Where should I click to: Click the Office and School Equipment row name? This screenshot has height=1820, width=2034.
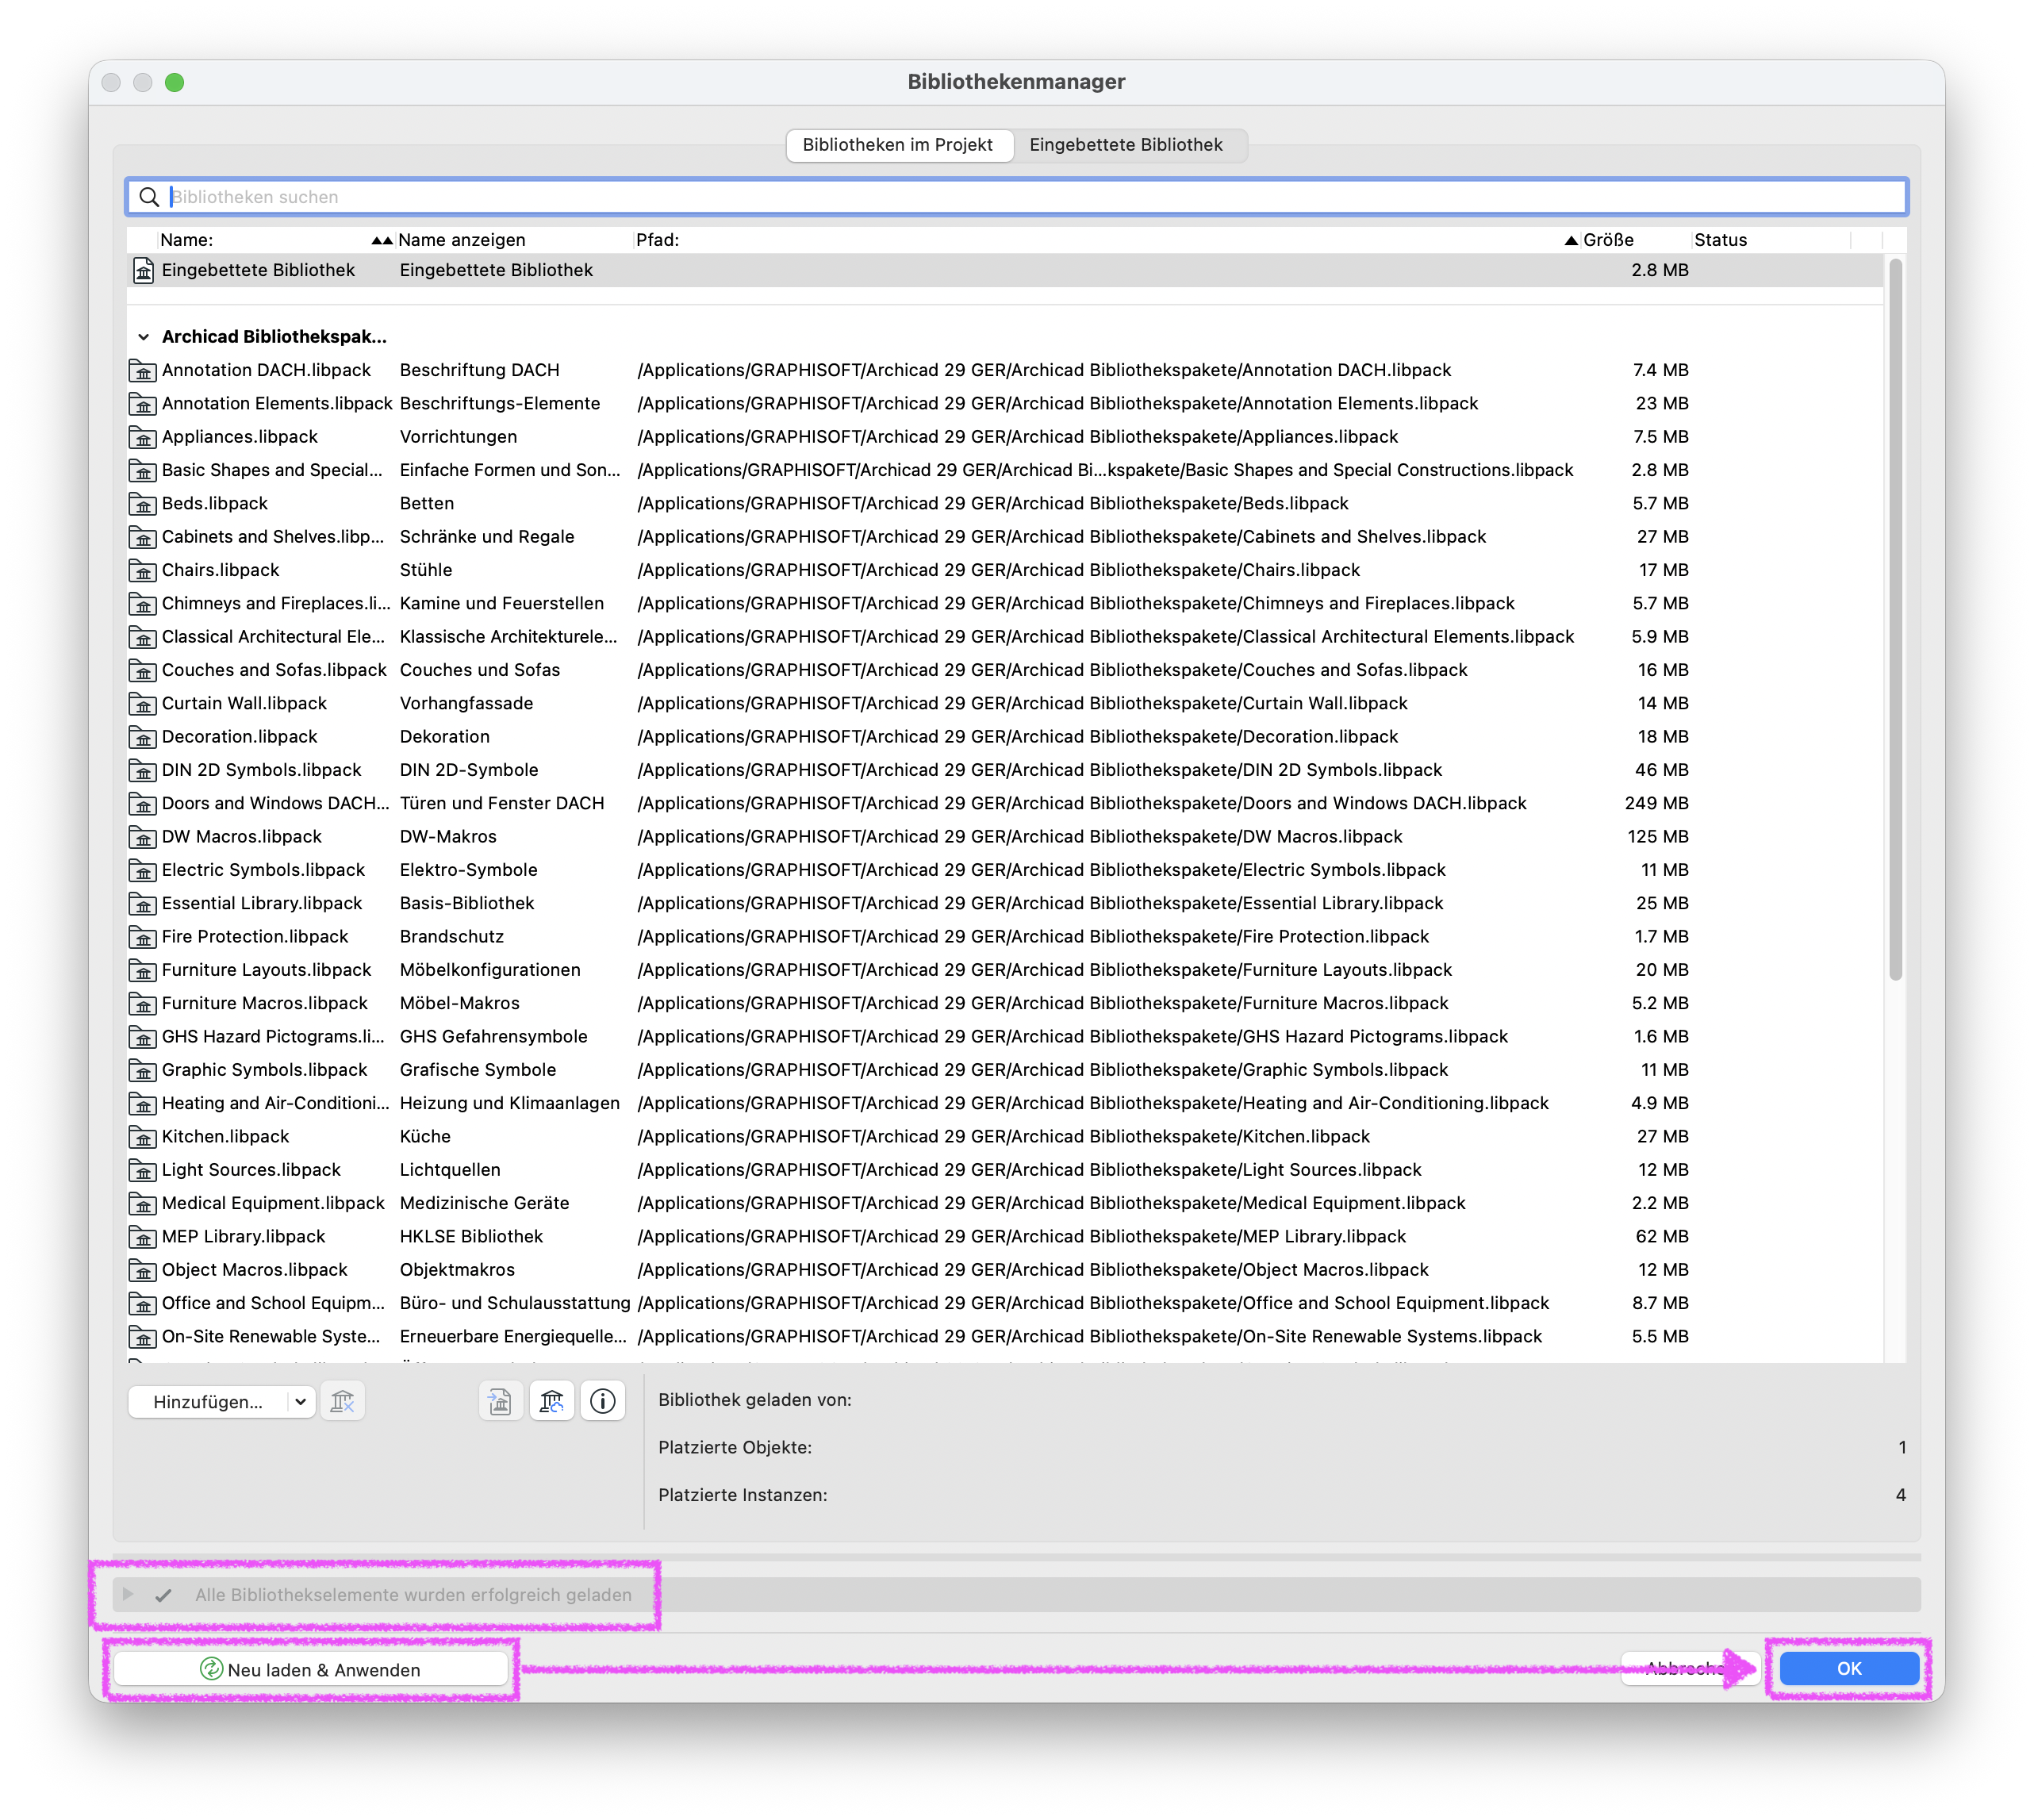click(x=273, y=1303)
